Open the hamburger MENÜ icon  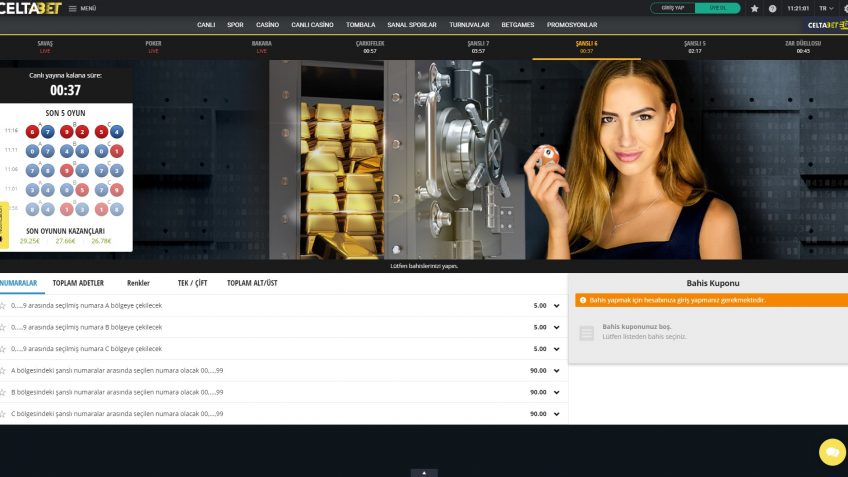(72, 8)
